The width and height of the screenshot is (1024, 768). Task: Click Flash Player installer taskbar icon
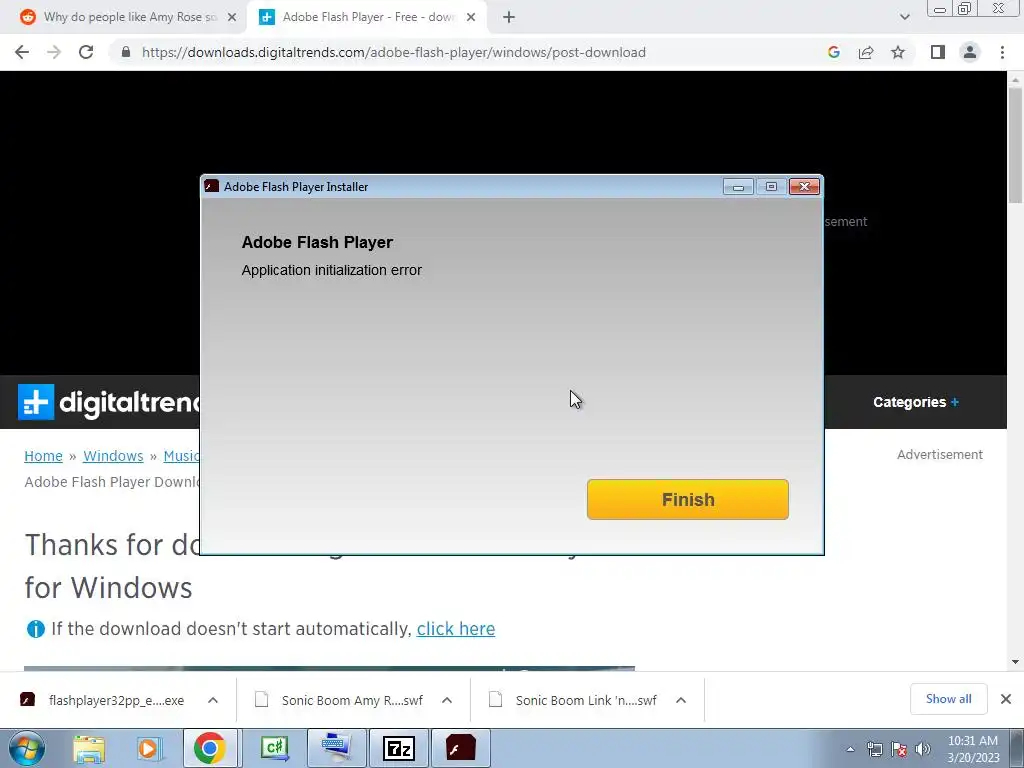(x=461, y=748)
